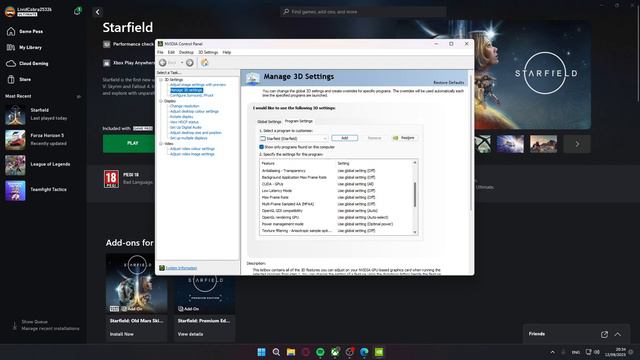Viewport: 640px width, 360px height.
Task: Click the settings list scrollbar thumb
Action: point(415,194)
